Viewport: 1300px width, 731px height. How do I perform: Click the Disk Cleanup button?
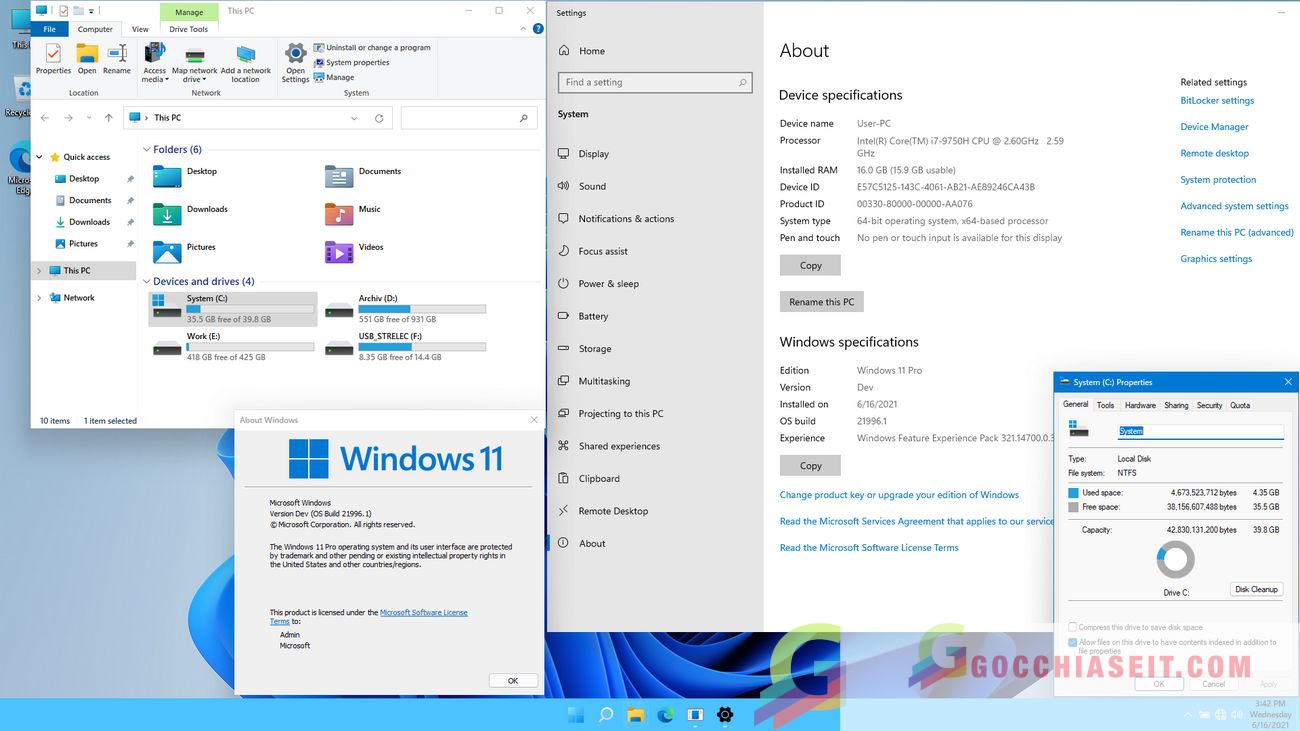click(x=1256, y=589)
